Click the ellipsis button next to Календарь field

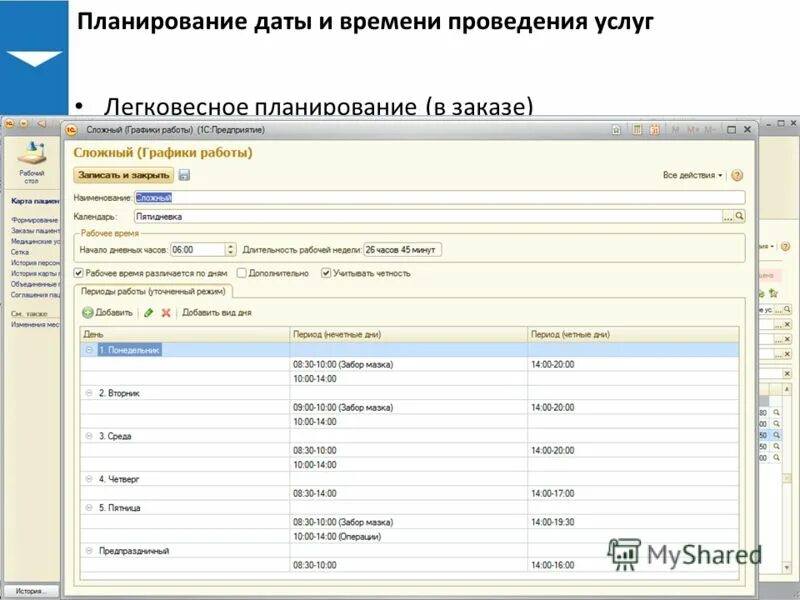coord(728,218)
